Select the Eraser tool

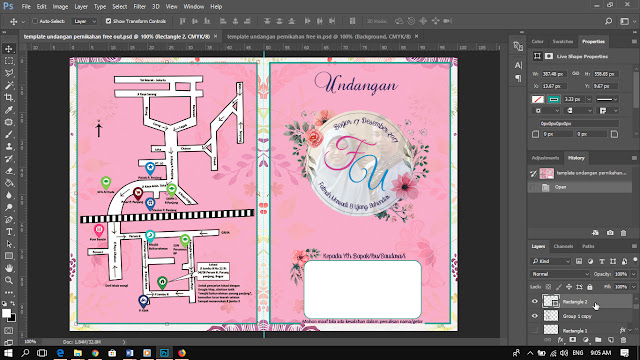pyautogui.click(x=9, y=171)
